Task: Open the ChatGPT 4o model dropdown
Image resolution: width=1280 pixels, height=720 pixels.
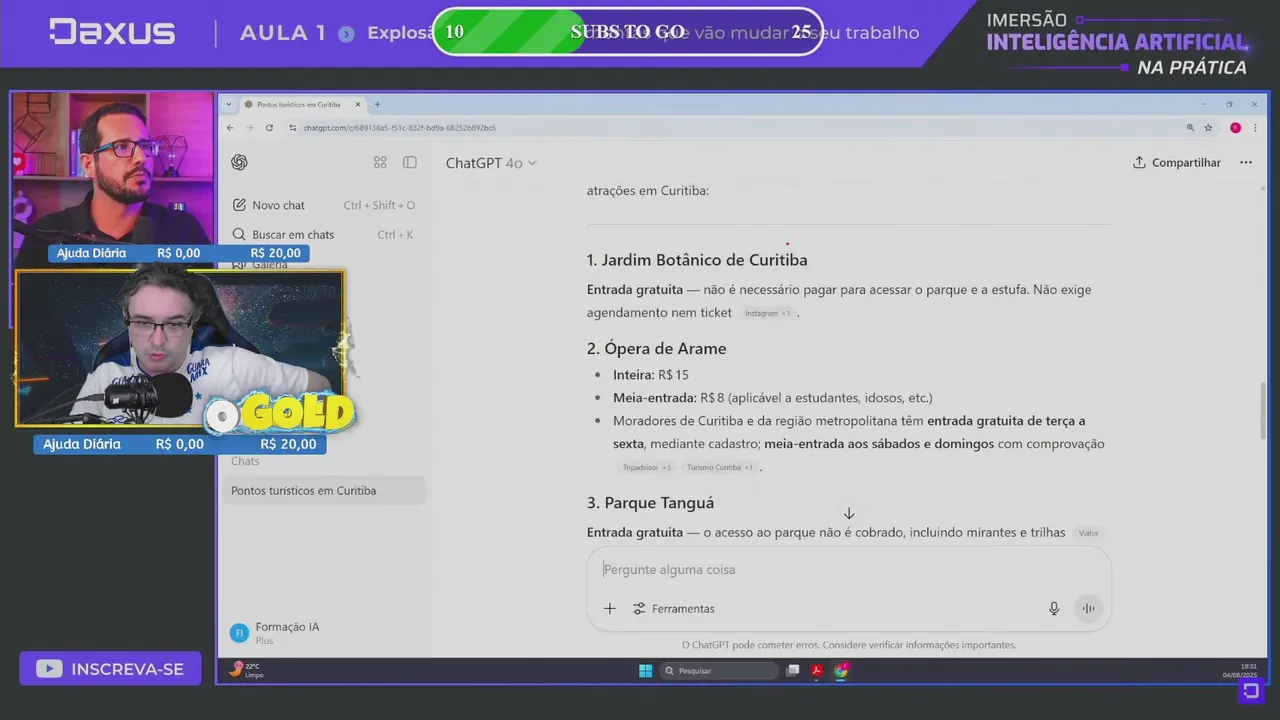Action: tap(491, 163)
